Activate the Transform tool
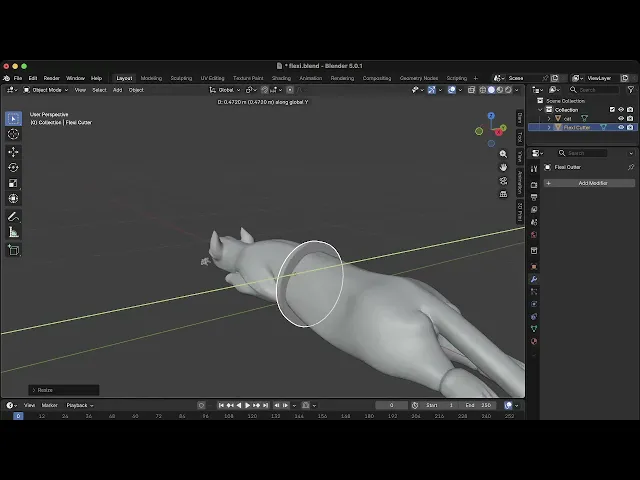This screenshot has width=640, height=480. pyautogui.click(x=13, y=198)
